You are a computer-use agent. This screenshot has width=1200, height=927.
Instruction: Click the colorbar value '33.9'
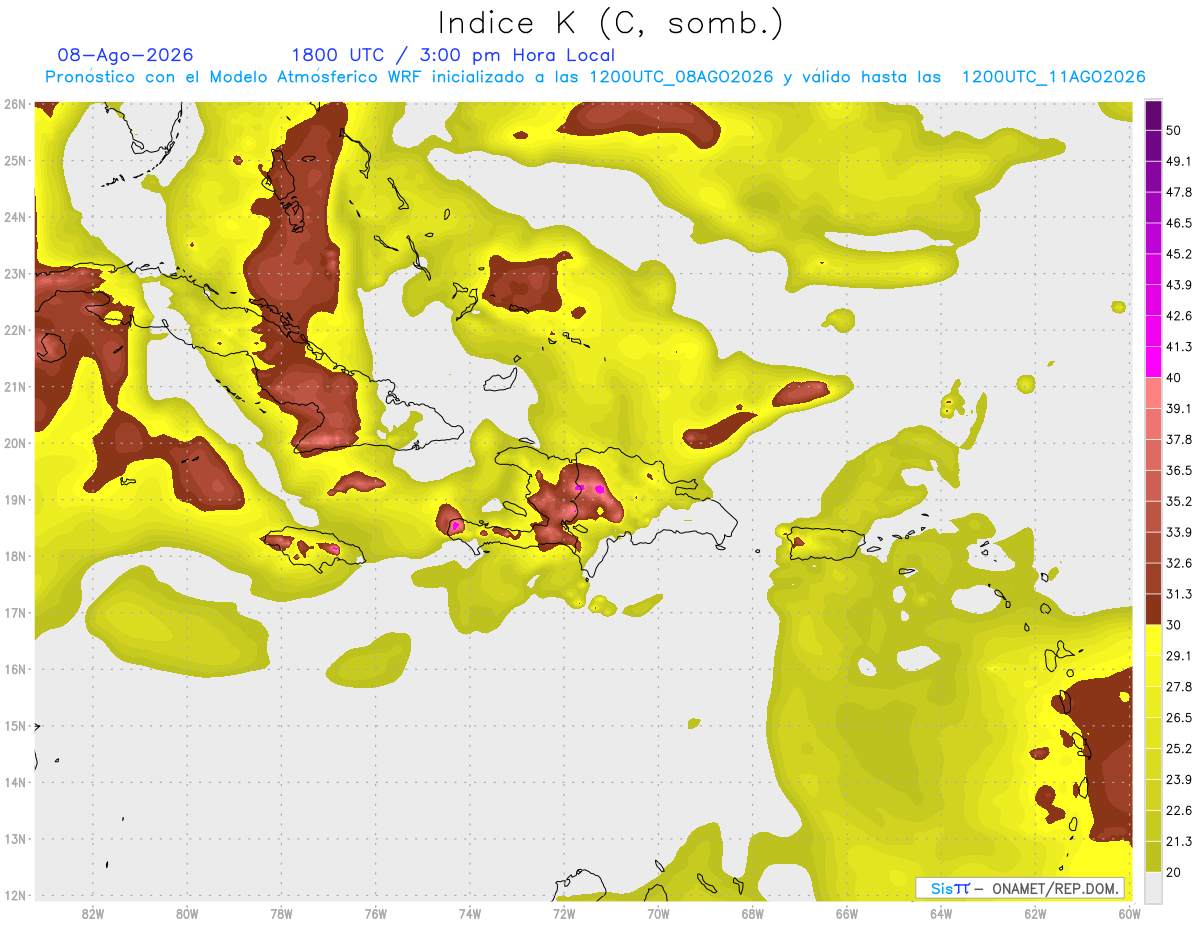(x=1178, y=532)
